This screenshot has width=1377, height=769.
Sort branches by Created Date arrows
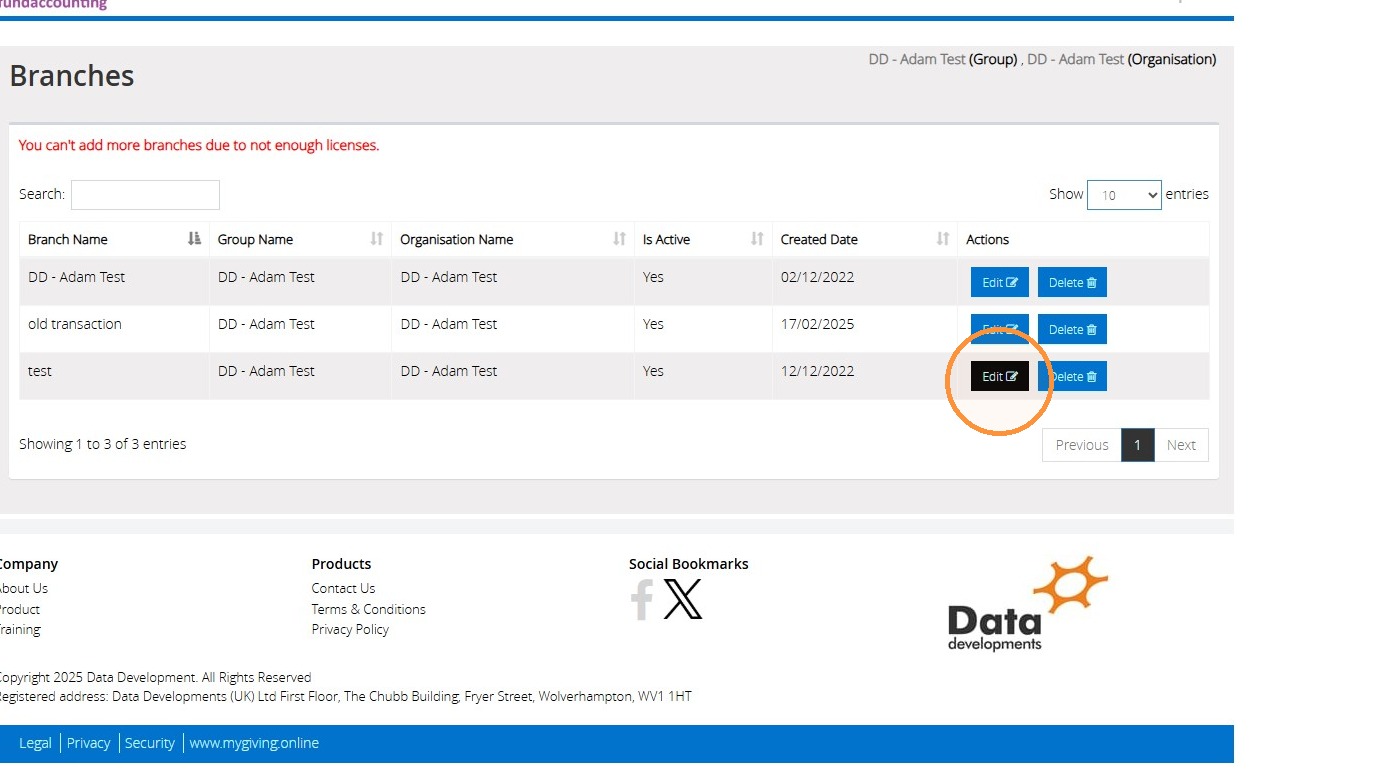point(943,239)
